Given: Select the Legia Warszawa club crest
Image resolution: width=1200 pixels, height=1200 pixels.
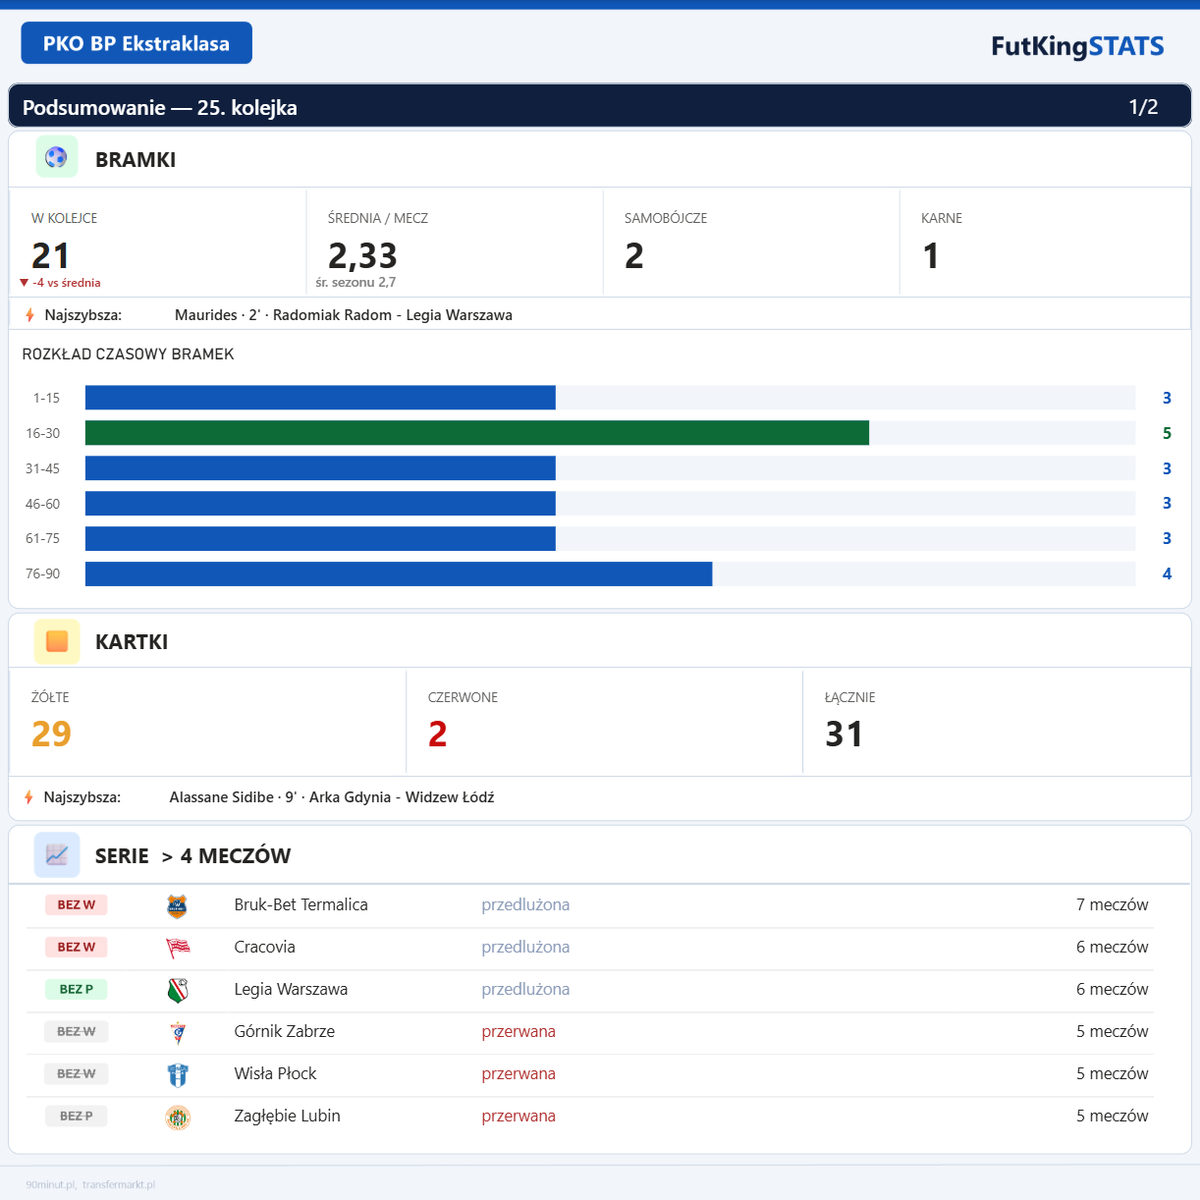Looking at the screenshot, I should [178, 989].
